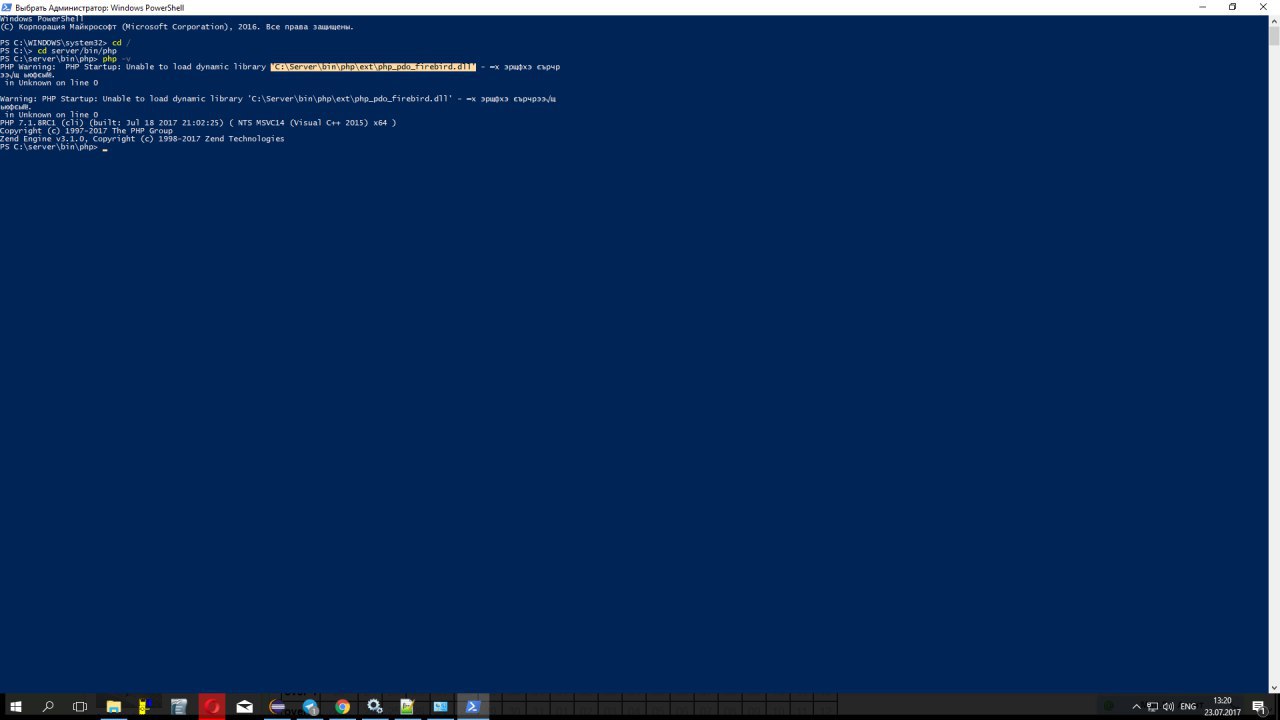Switch input language via ENG indicator
Viewport: 1280px width, 720px height.
click(x=1188, y=707)
